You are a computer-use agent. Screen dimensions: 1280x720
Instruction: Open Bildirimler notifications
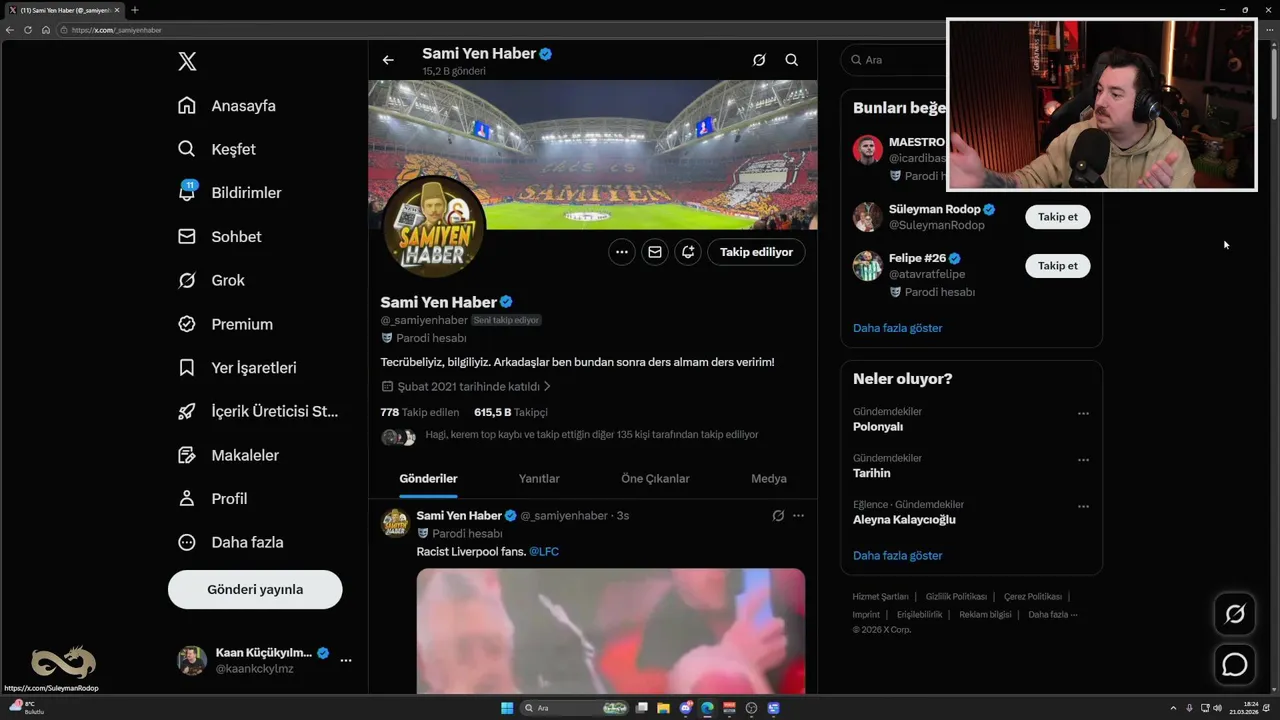click(x=230, y=193)
